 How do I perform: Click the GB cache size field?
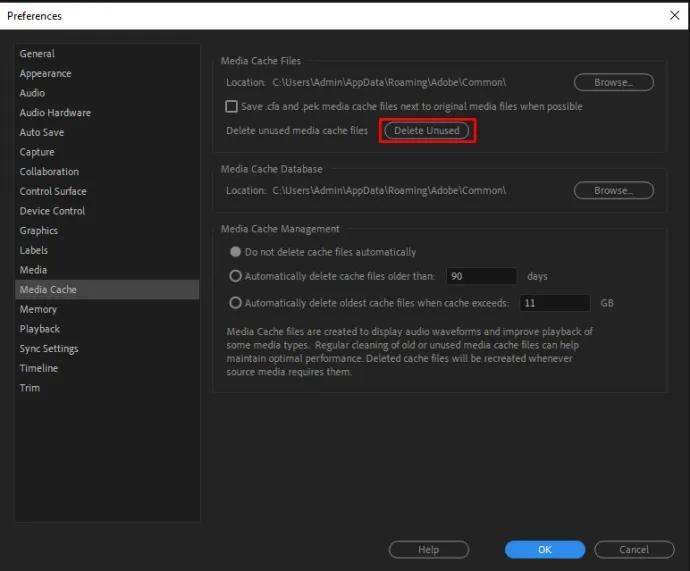coord(554,303)
